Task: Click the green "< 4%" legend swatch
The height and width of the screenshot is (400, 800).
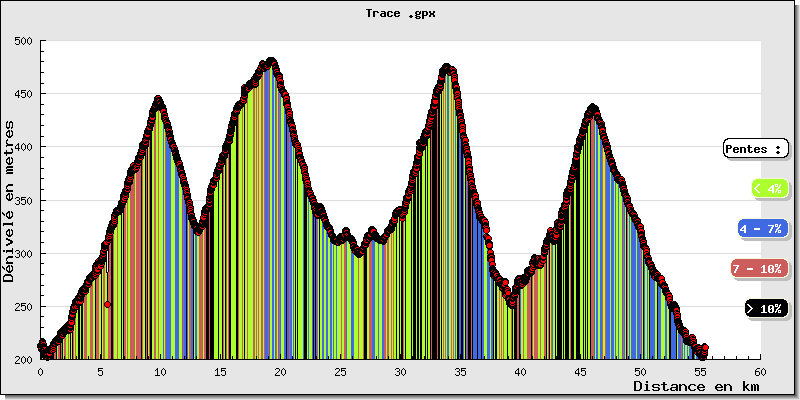Action: pyautogui.click(x=766, y=189)
